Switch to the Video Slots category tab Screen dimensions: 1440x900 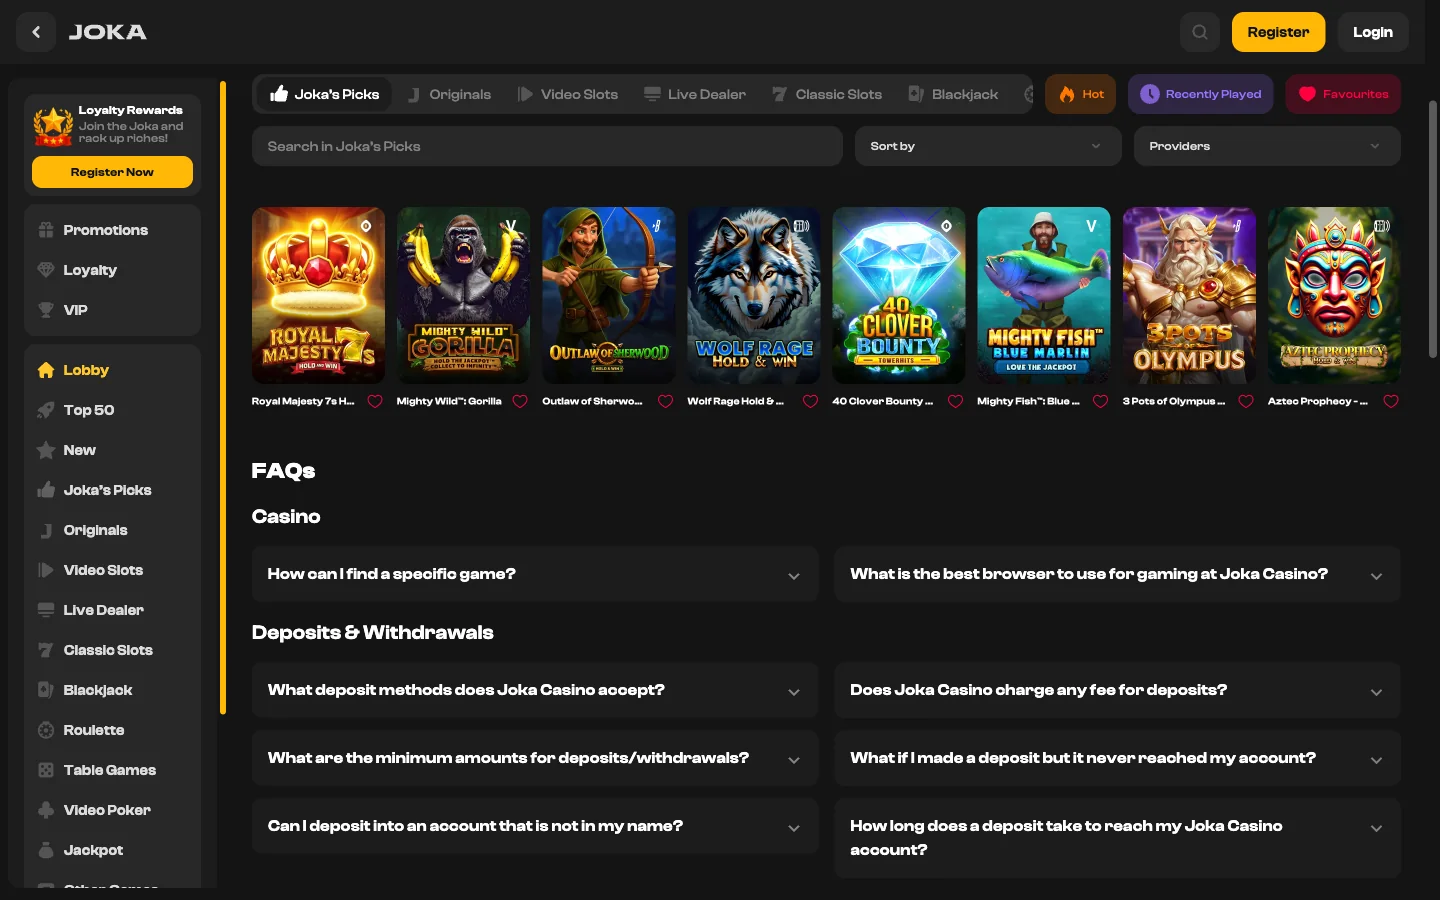pyautogui.click(x=567, y=94)
